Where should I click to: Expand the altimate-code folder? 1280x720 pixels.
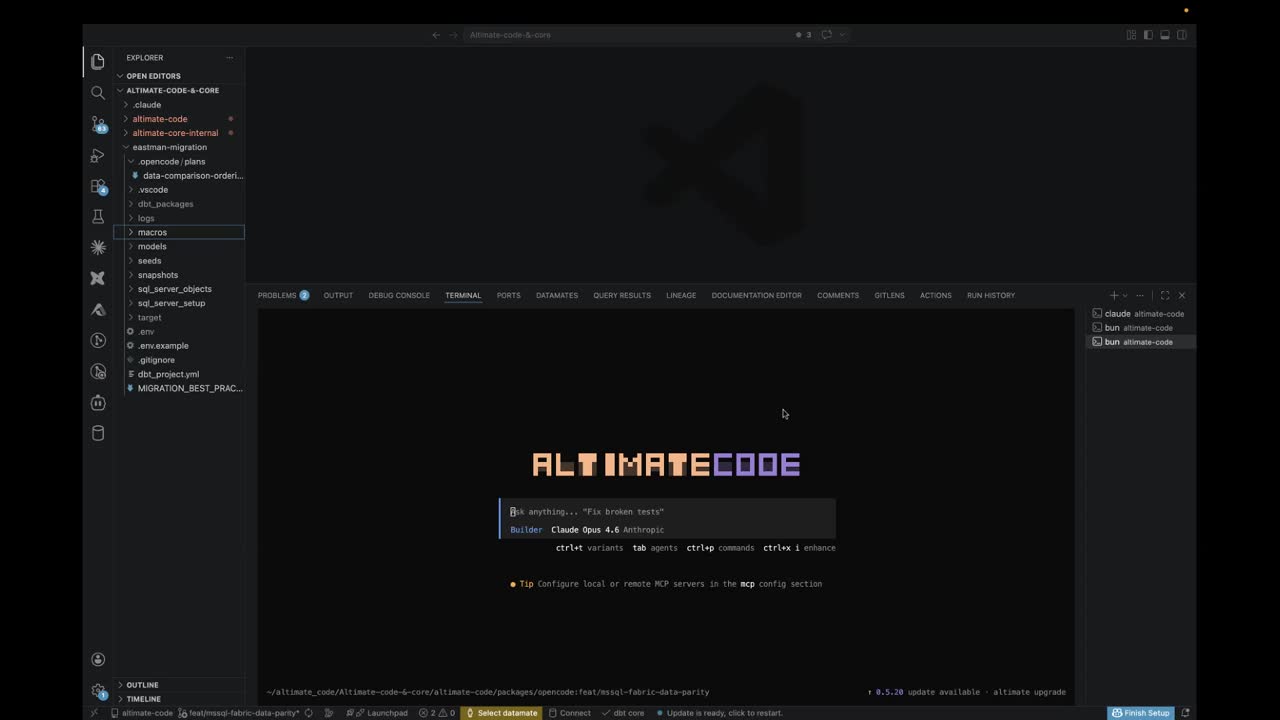click(x=179, y=118)
